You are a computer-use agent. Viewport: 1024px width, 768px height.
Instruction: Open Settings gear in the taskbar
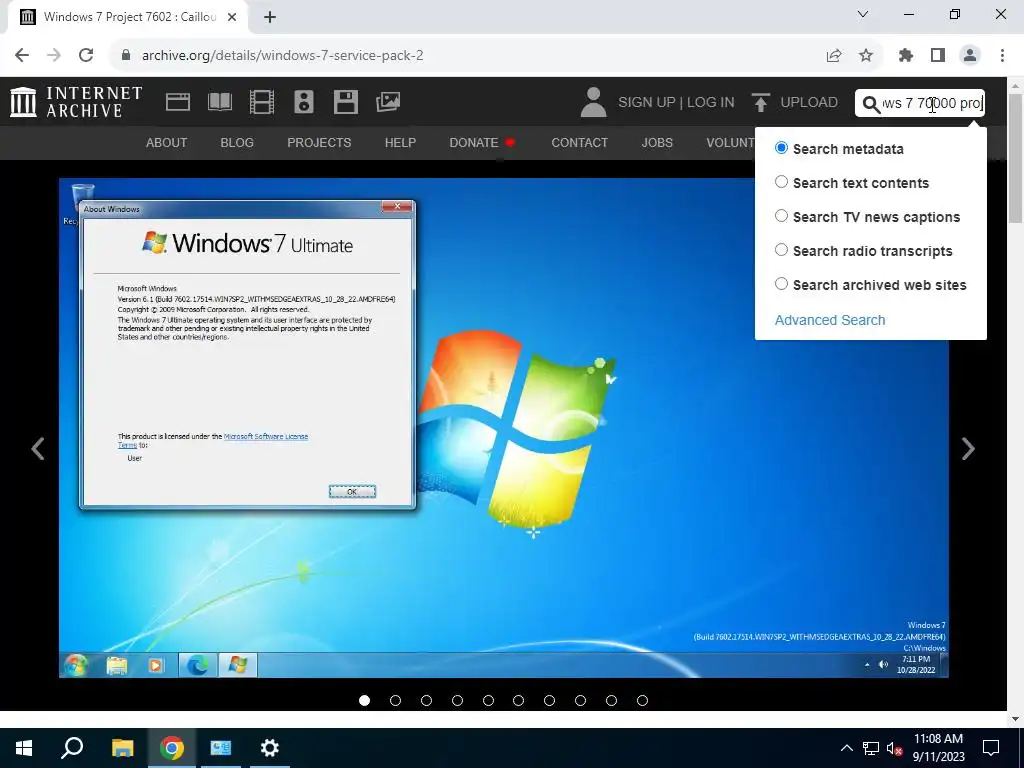pos(270,748)
